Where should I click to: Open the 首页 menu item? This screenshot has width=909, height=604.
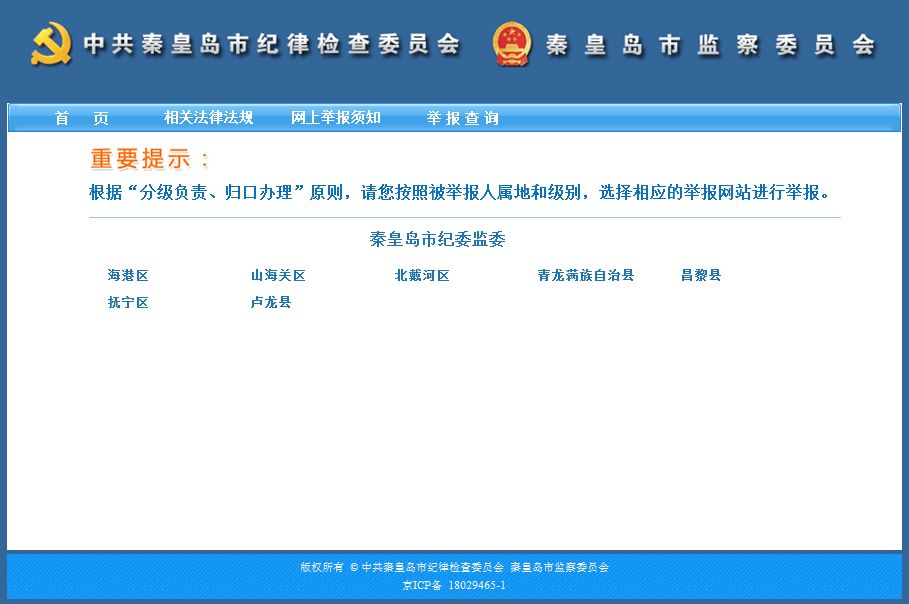80,118
